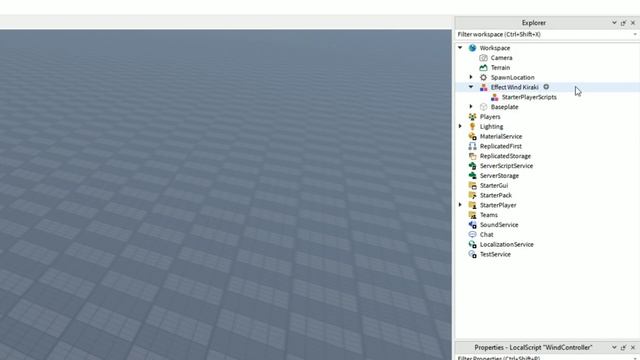Image resolution: width=640 pixels, height=360 pixels.
Task: Close the Explorer panel
Action: point(633,23)
